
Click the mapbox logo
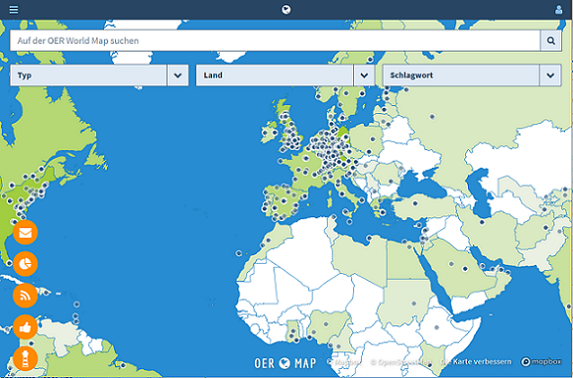click(541, 362)
